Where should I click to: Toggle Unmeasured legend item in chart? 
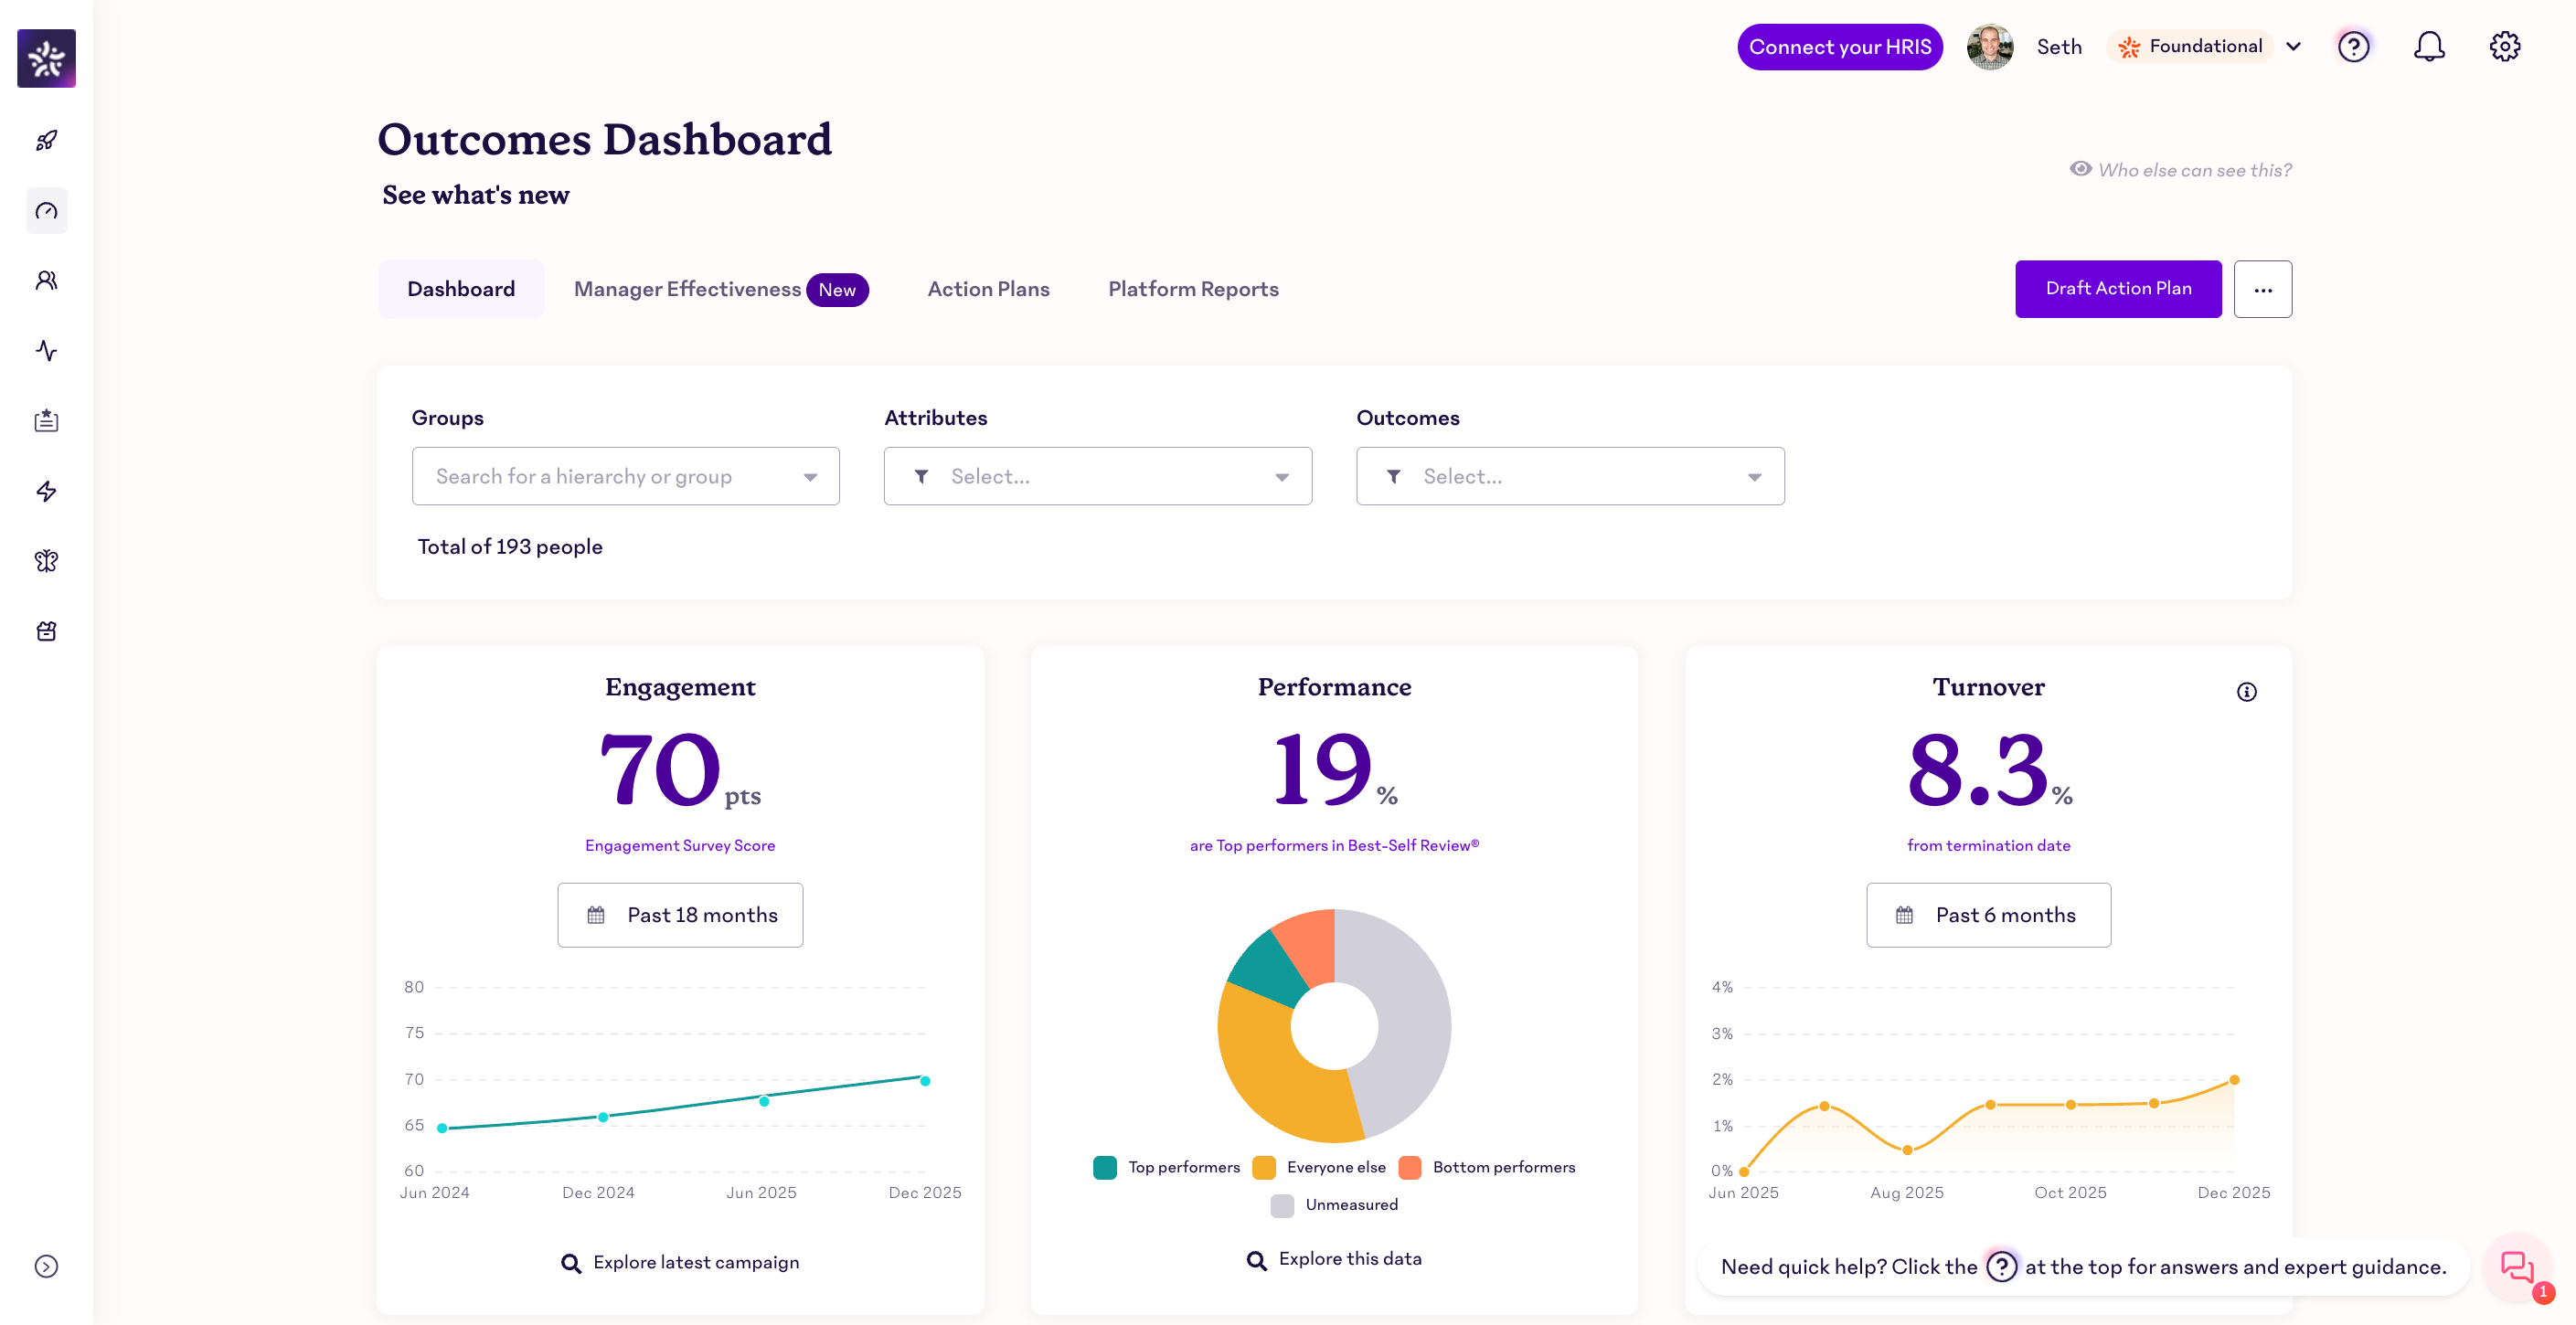click(x=1334, y=1205)
